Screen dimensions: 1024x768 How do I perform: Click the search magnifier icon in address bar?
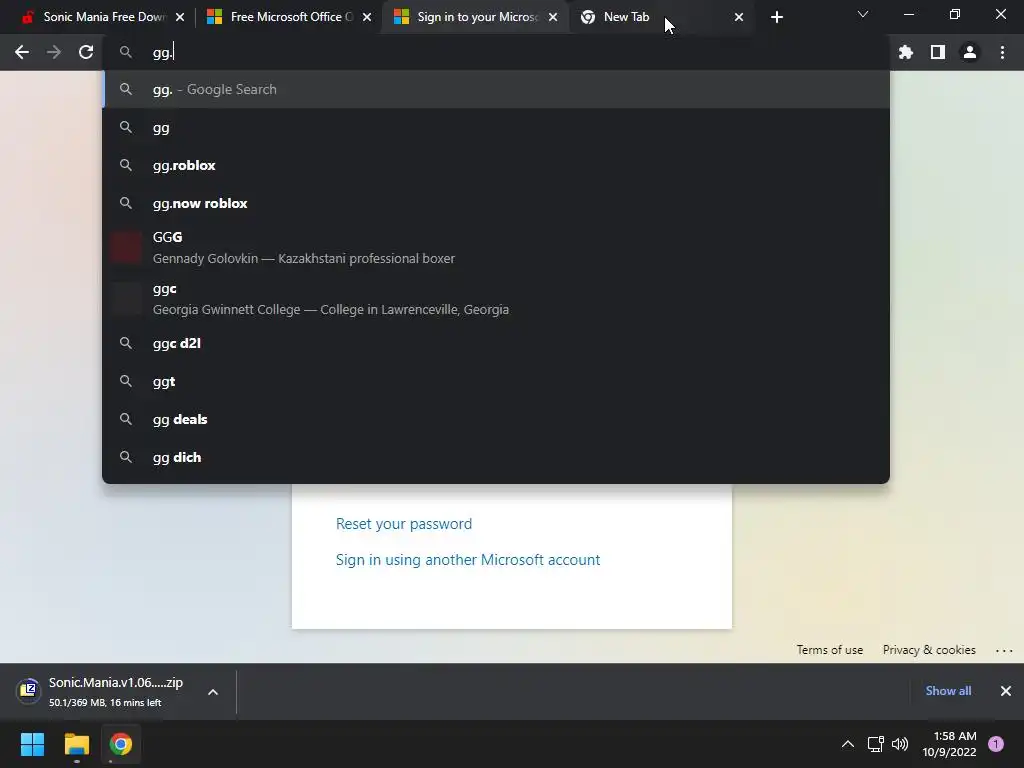point(126,52)
